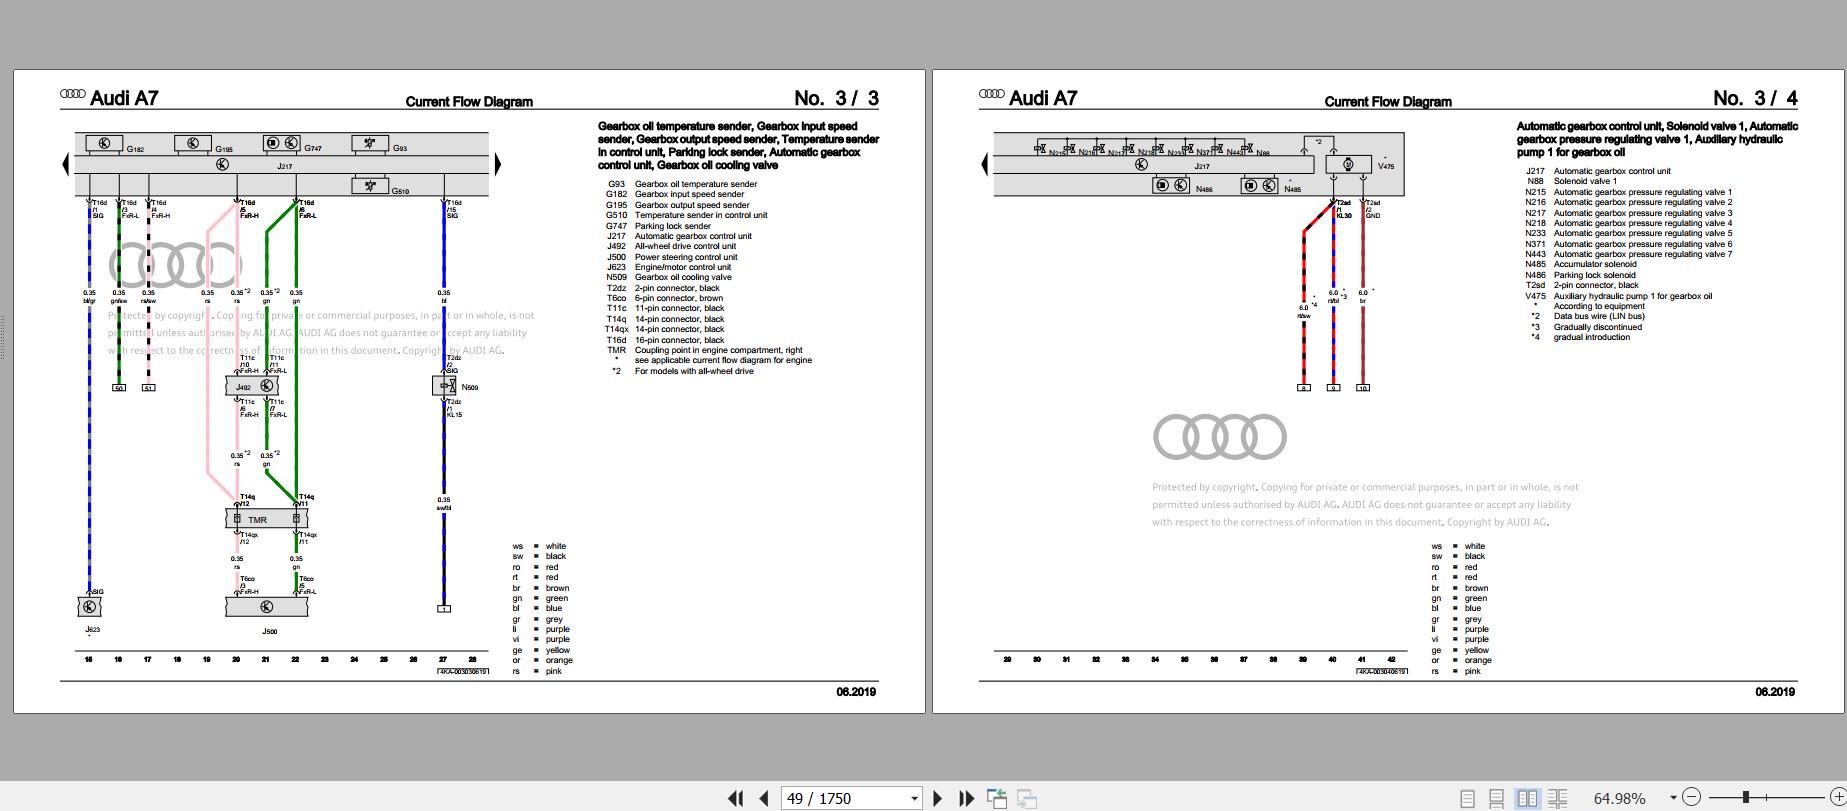Viewport: 1847px width, 811px height.
Task: Select two-page facing view
Action: tap(1527, 798)
